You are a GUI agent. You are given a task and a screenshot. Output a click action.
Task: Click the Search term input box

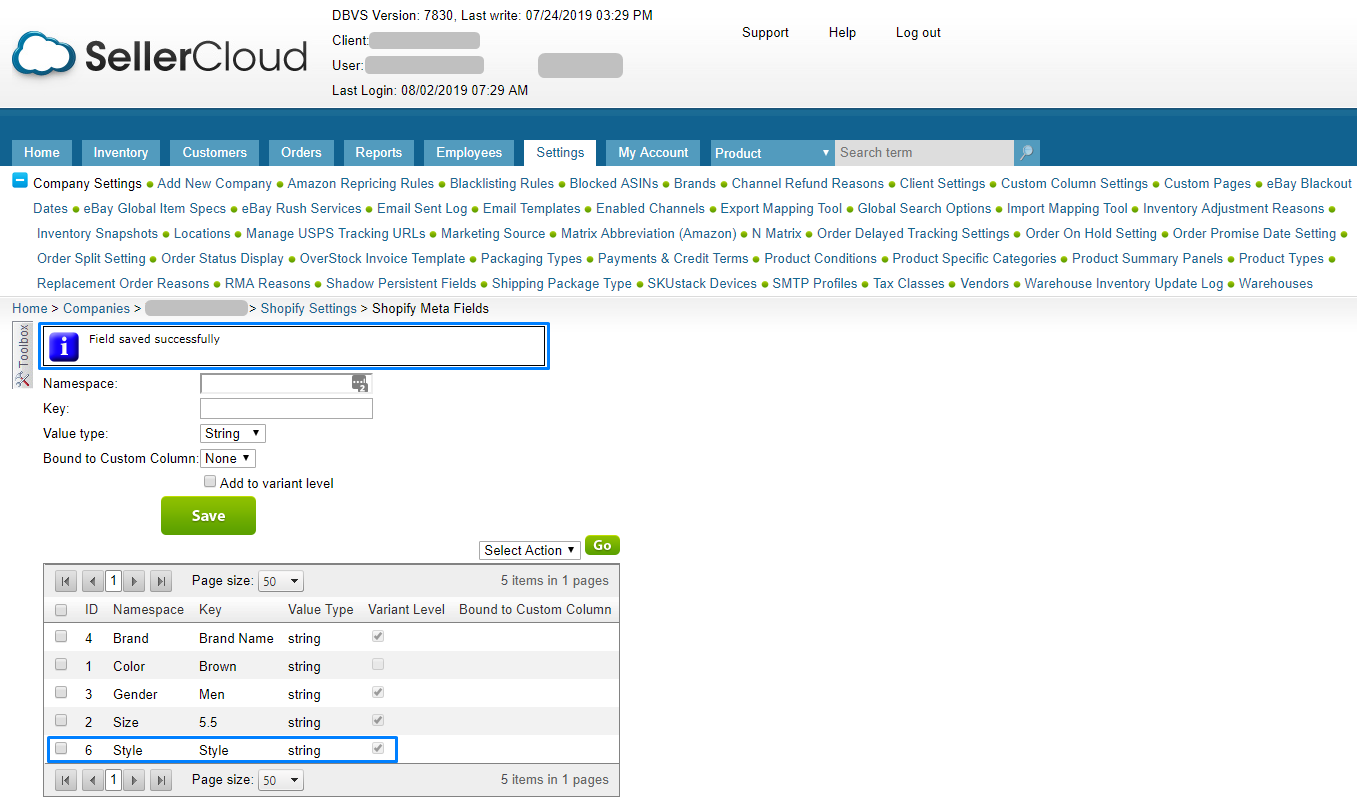[x=924, y=153]
